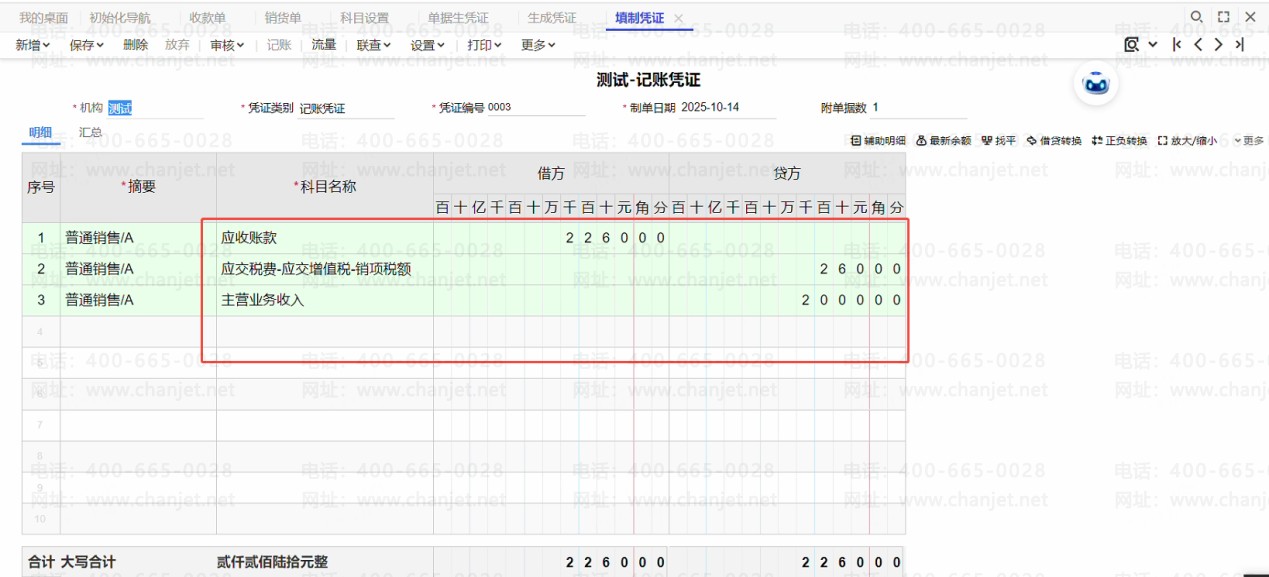Jump to the last voucher arrow
The height and width of the screenshot is (577, 1269).
coord(1239,44)
